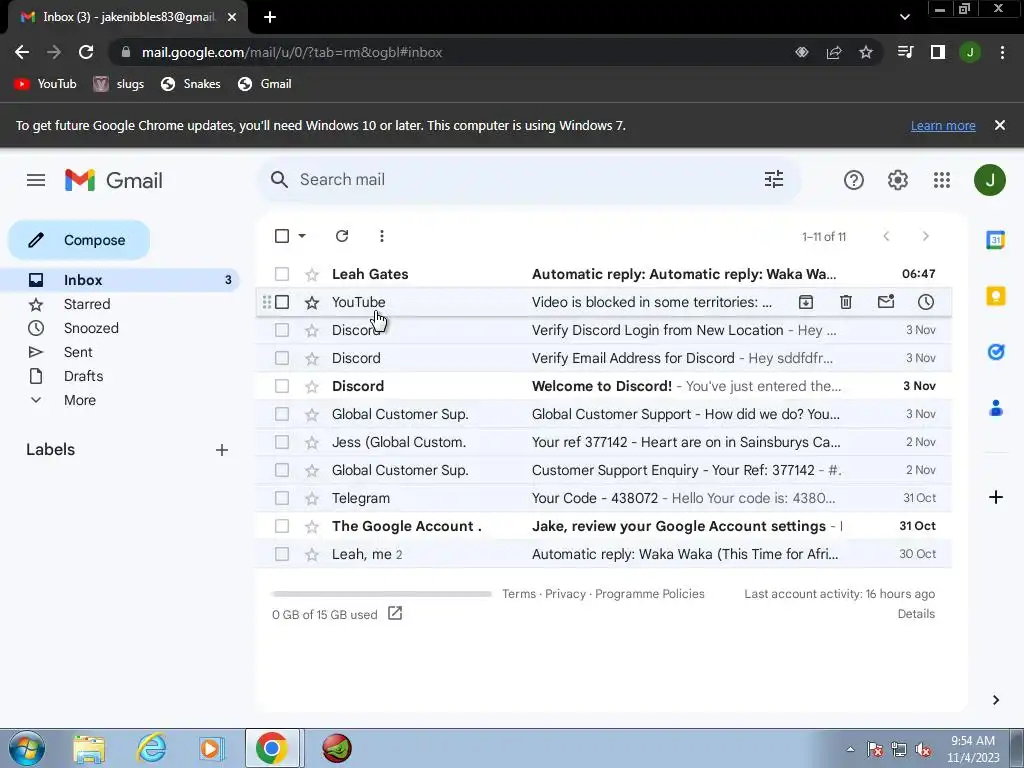Select the Leah Gates email checkbox

pyautogui.click(x=282, y=274)
